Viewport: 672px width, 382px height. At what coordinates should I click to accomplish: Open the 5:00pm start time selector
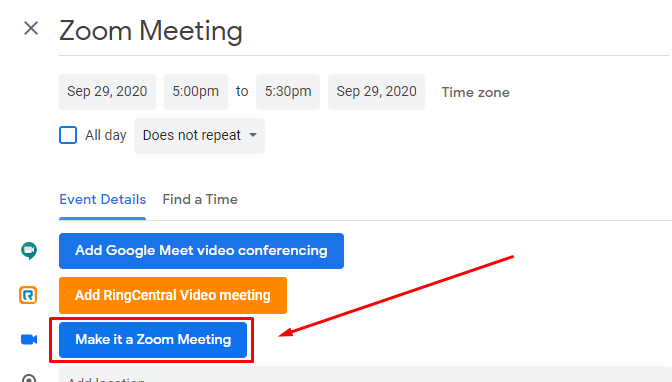196,92
